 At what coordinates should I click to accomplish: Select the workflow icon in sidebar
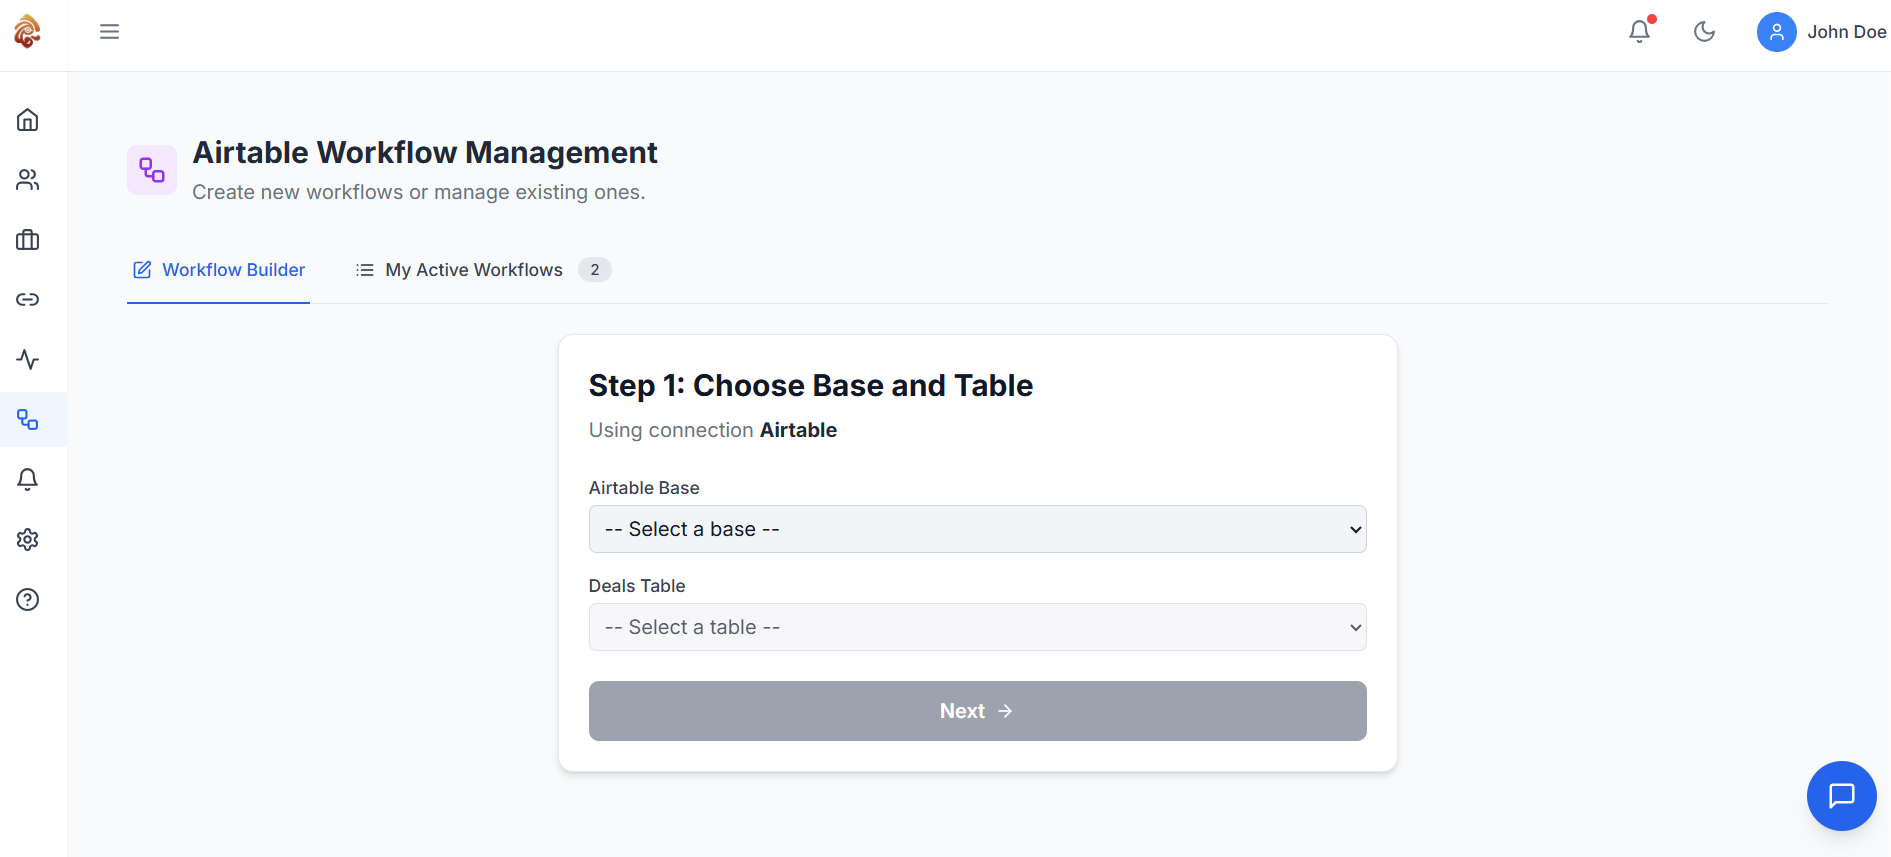tap(28, 420)
